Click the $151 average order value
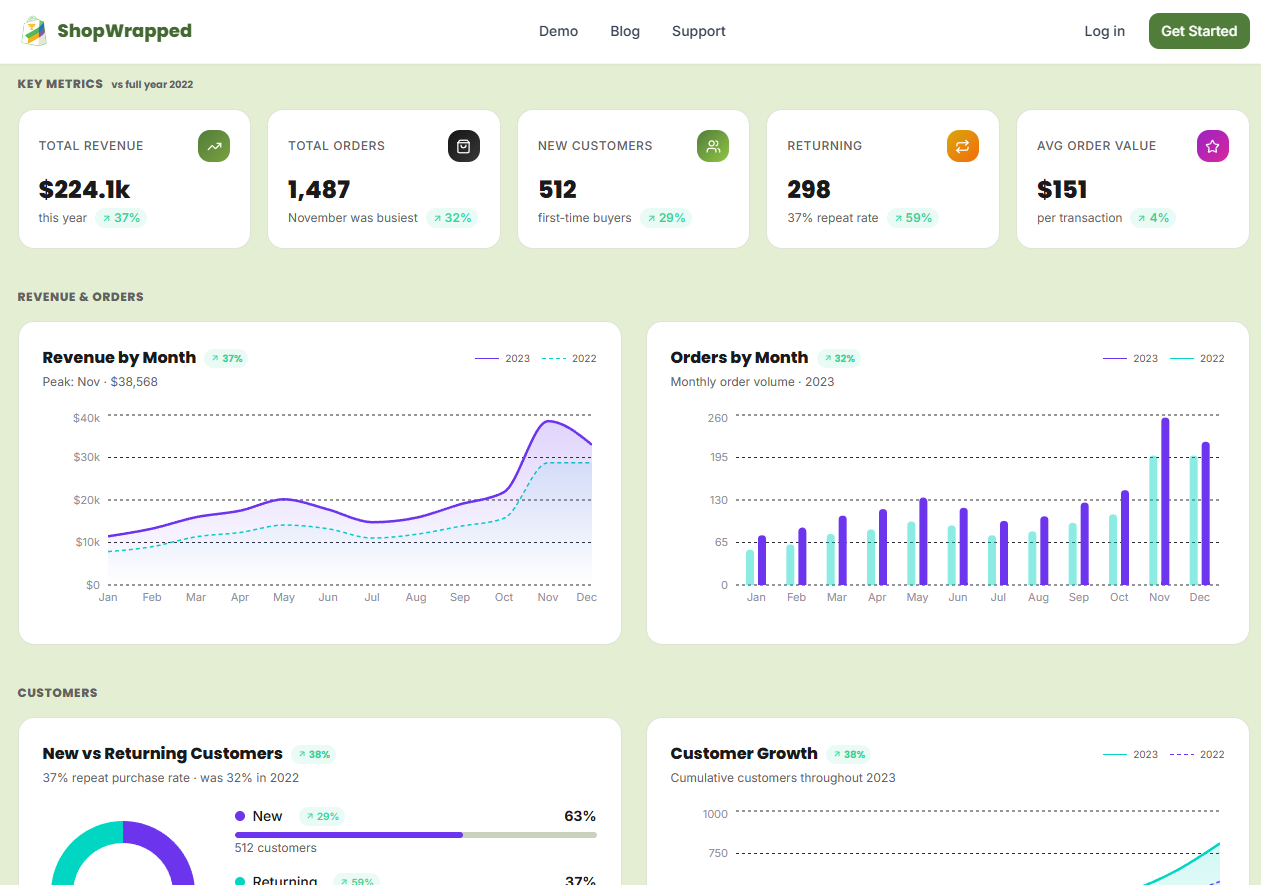The image size is (1261, 885). 1062,189
